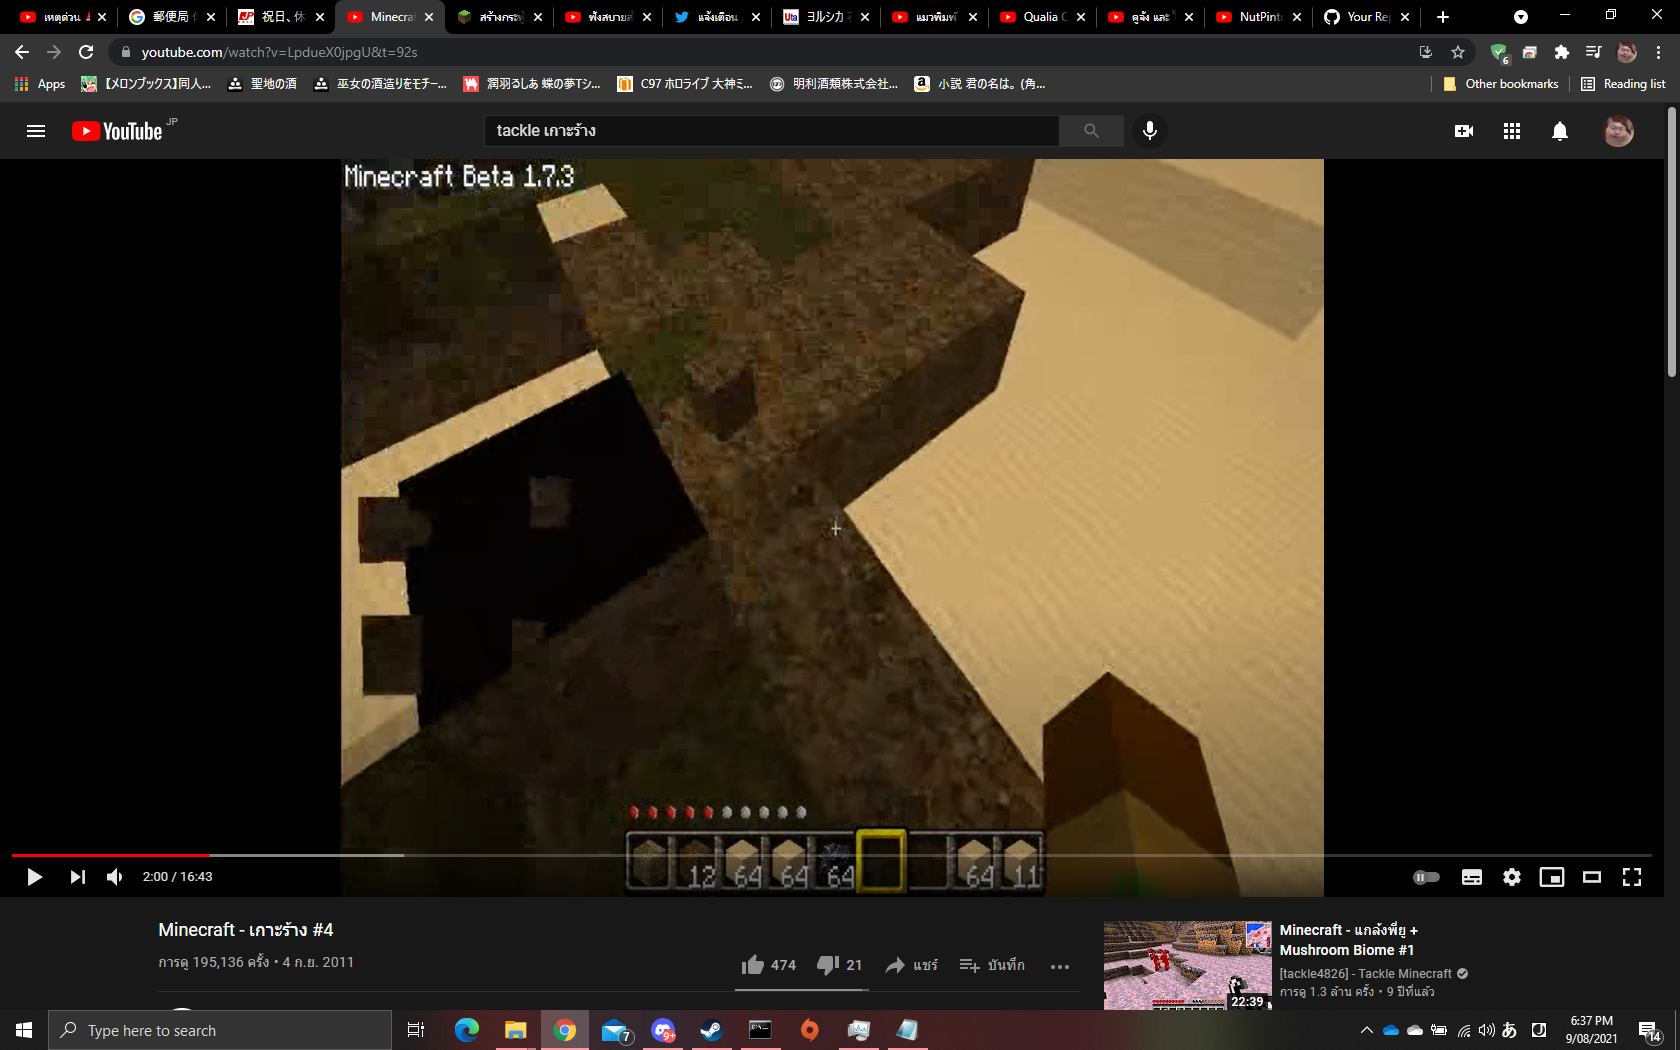Switch to the NutPint tab

[x=1258, y=17]
